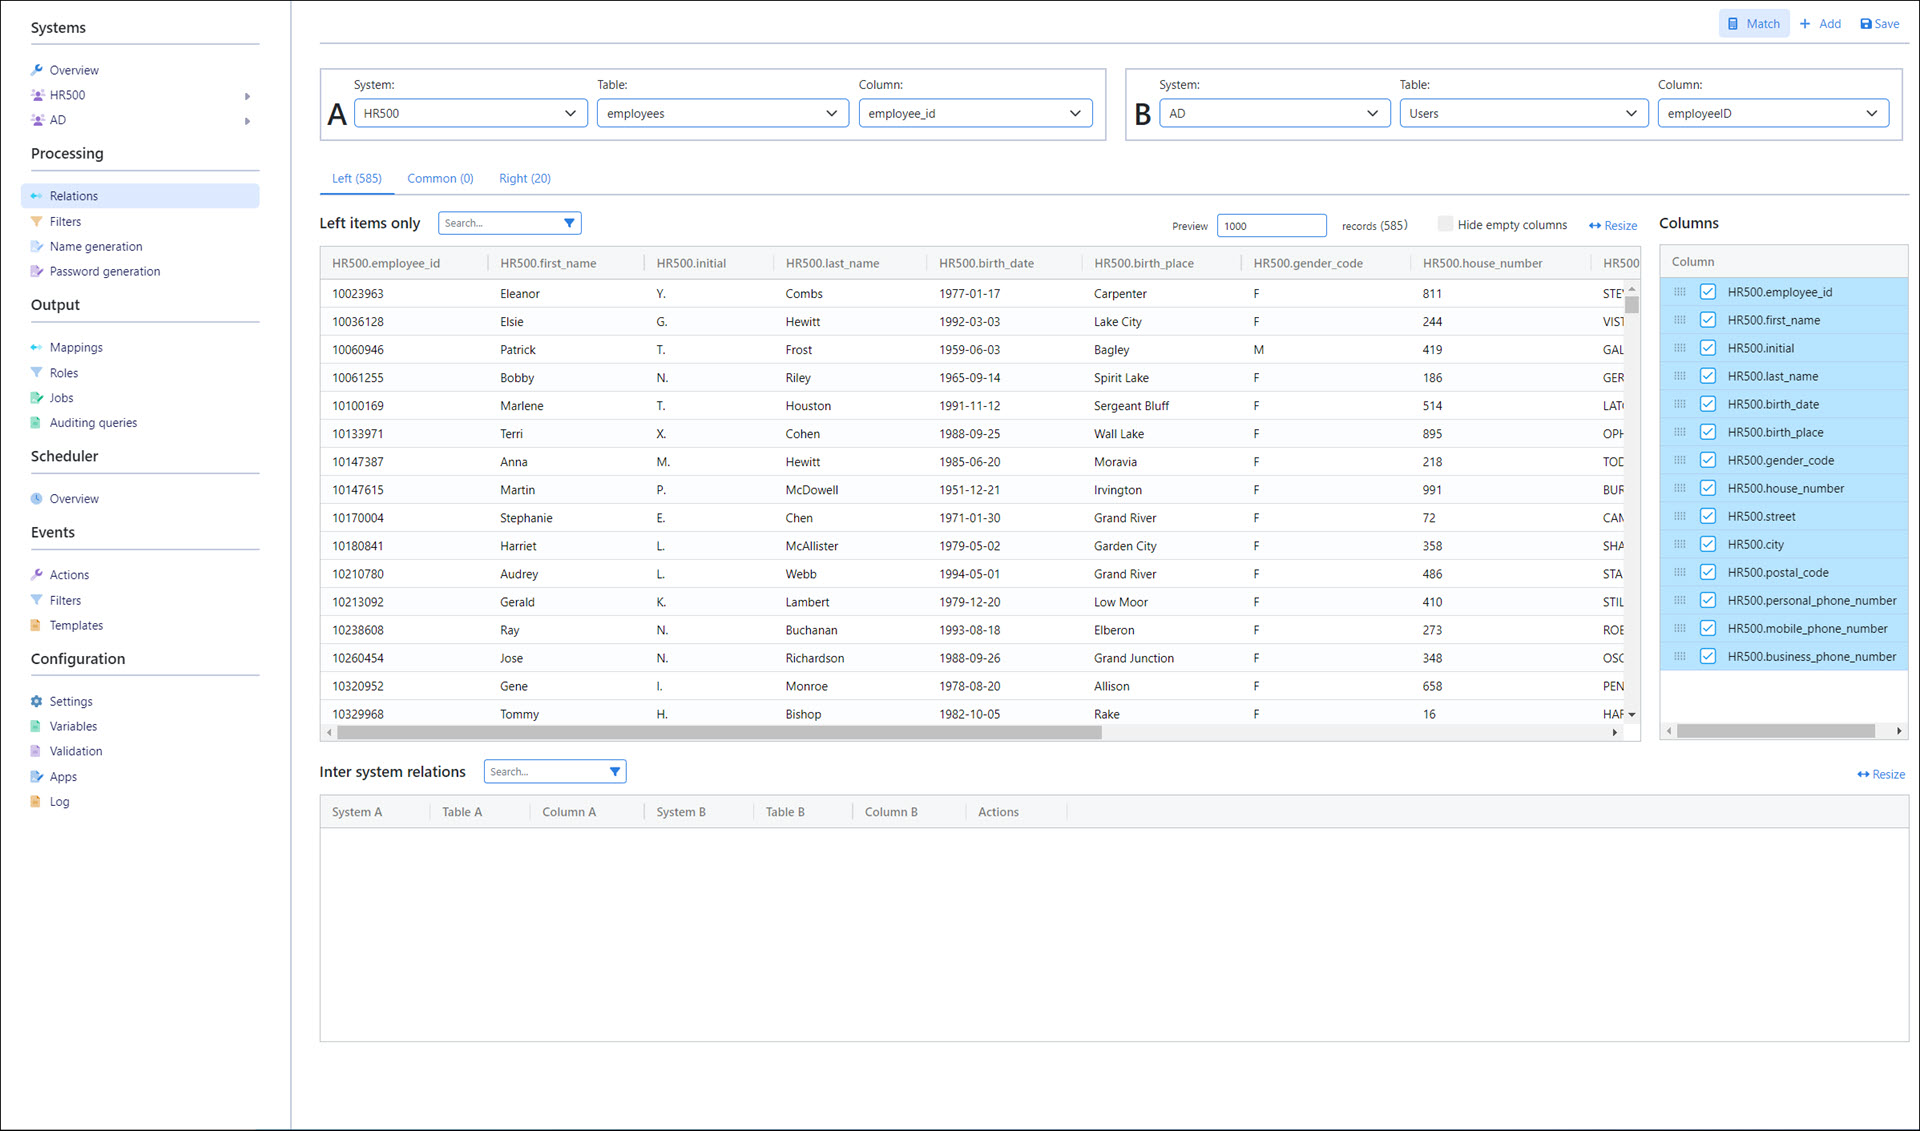Click filter funnel icon in Left items search
This screenshot has height=1131, width=1920.
coord(569,223)
